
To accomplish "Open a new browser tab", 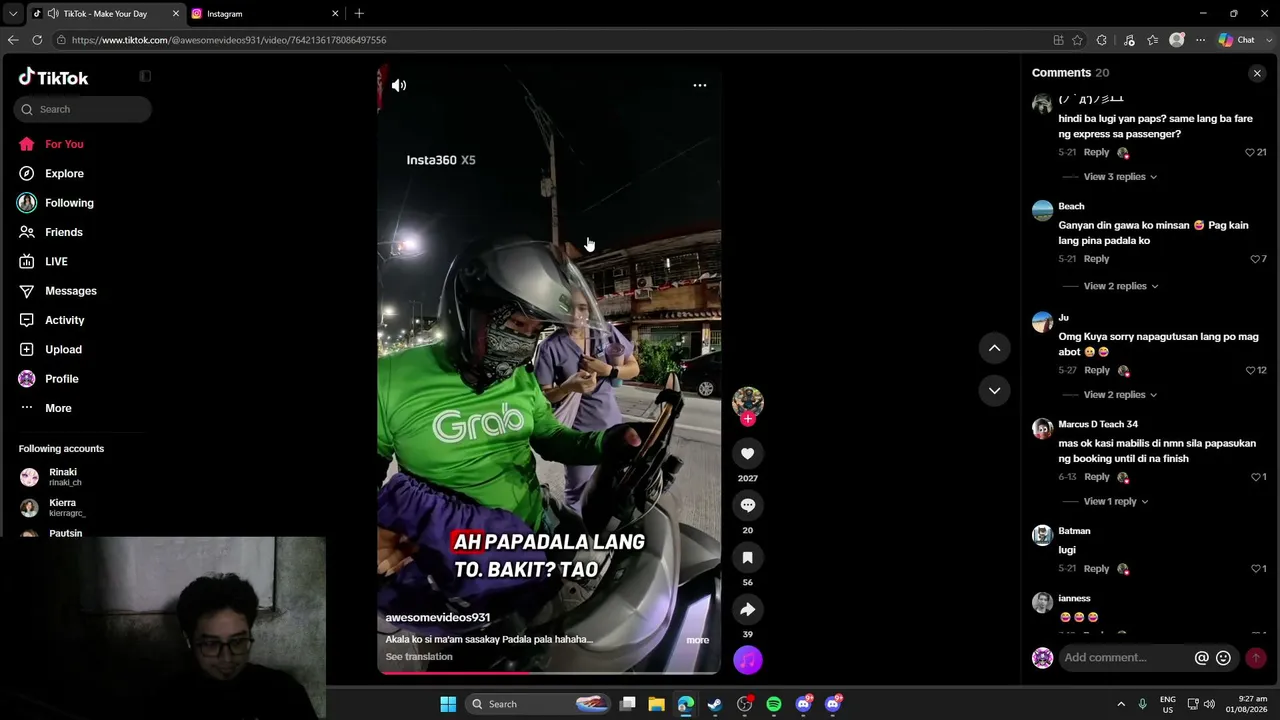I will pyautogui.click(x=359, y=14).
